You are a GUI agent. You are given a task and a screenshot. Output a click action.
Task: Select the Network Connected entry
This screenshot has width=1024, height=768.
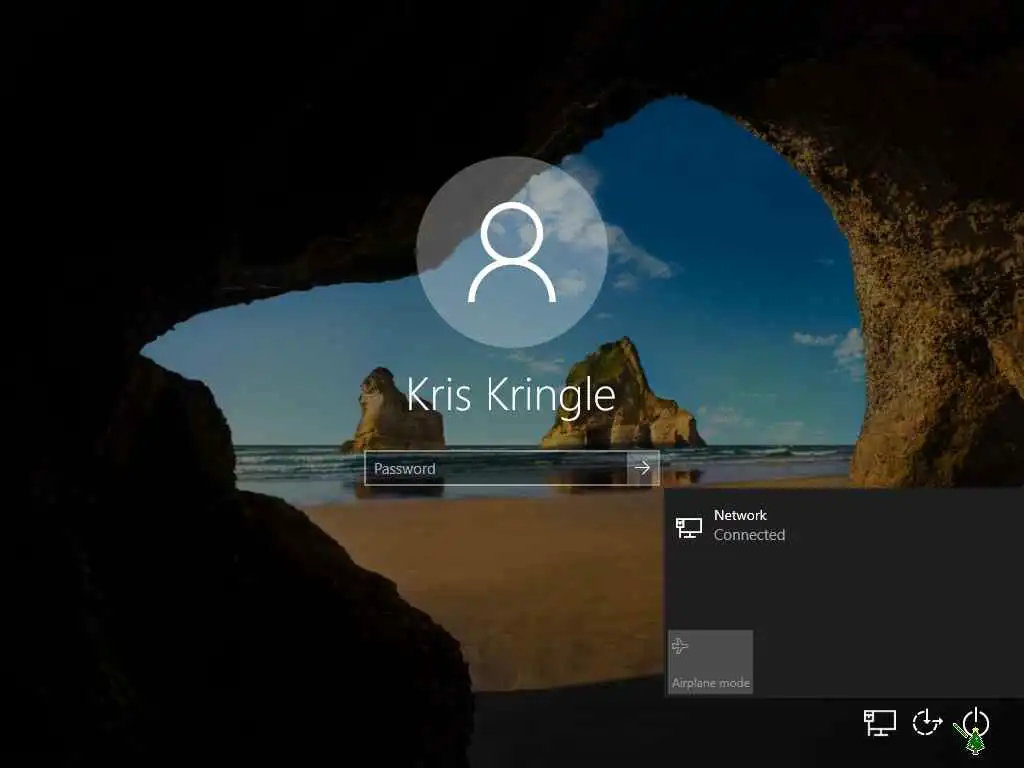click(x=844, y=525)
